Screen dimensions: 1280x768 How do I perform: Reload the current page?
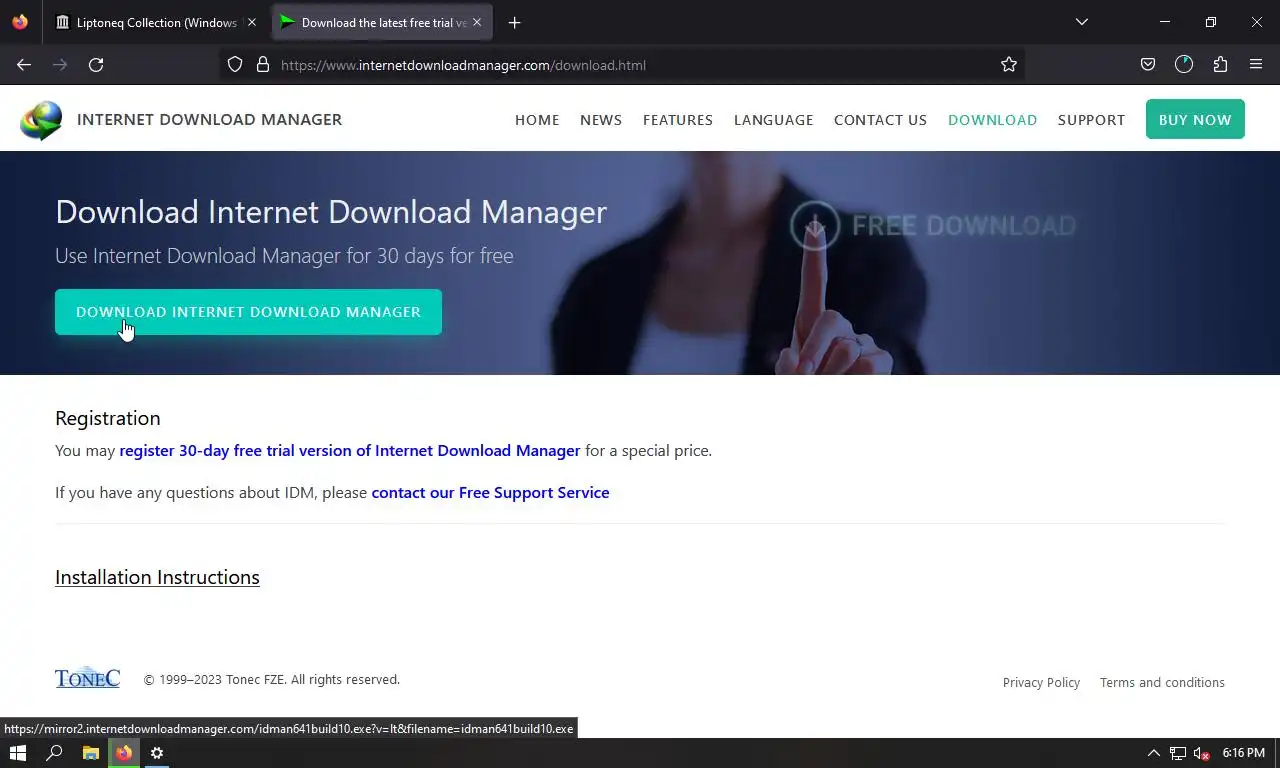[96, 65]
